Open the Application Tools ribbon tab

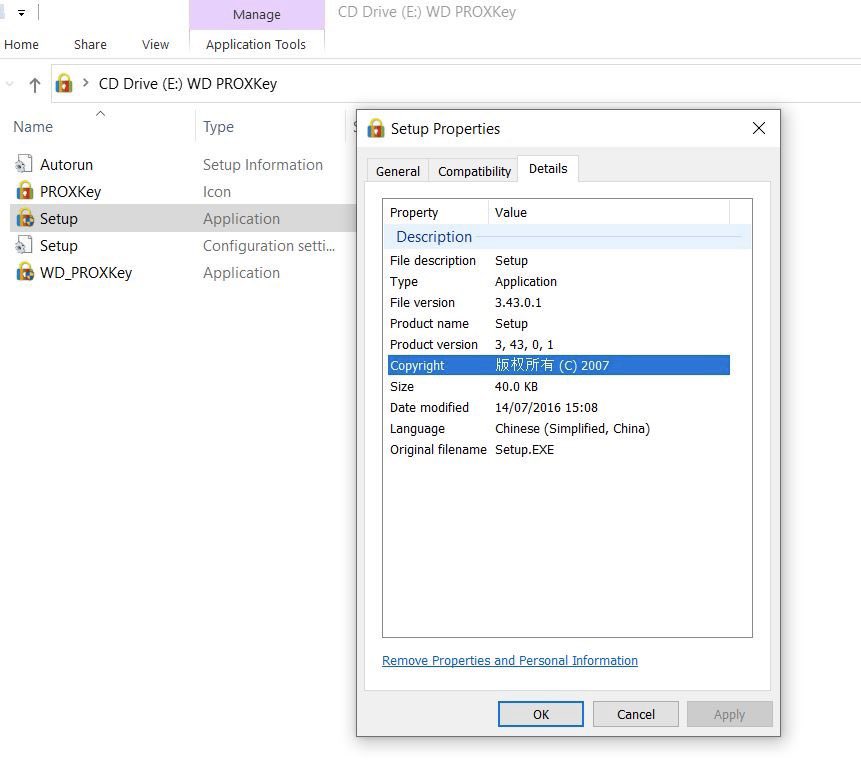tap(256, 44)
